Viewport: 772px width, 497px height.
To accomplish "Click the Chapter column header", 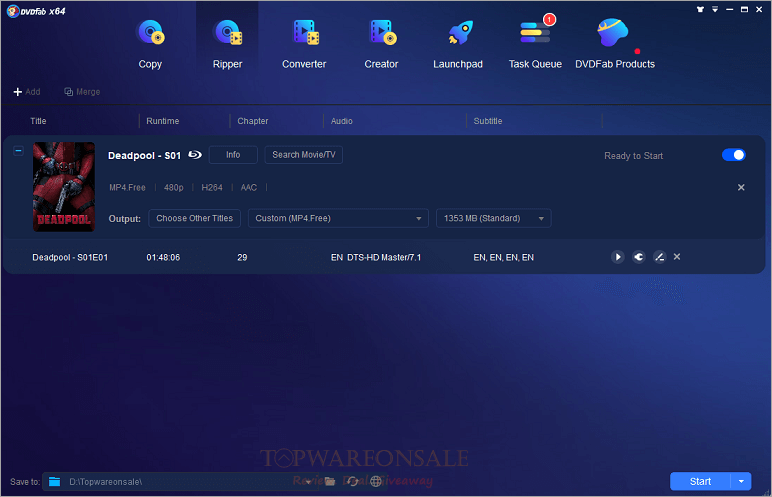I will tap(253, 121).
